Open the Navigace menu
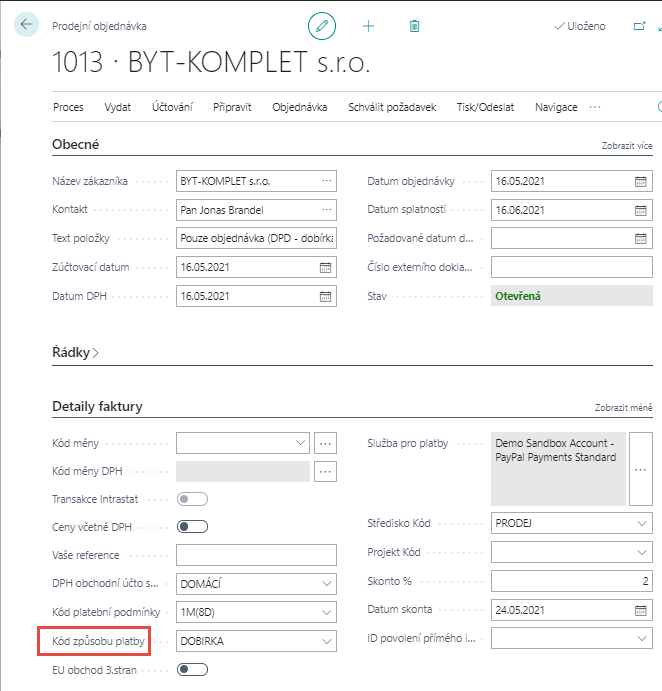This screenshot has height=691, width=662. [x=556, y=107]
